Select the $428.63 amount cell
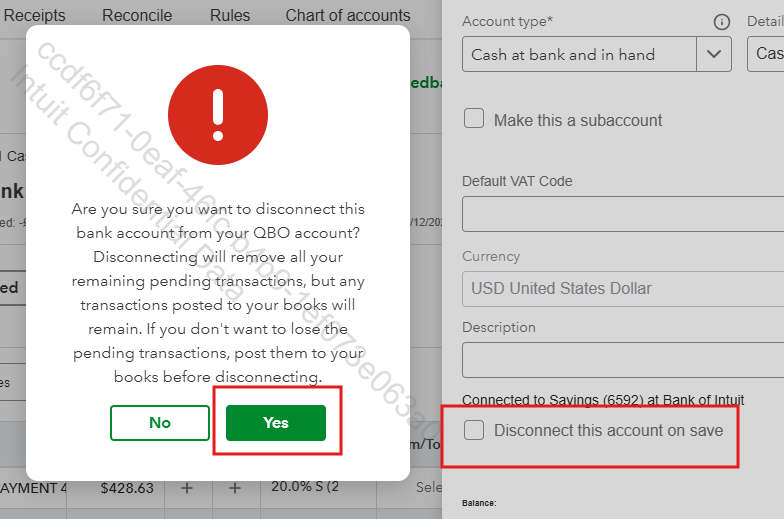 [x=127, y=487]
